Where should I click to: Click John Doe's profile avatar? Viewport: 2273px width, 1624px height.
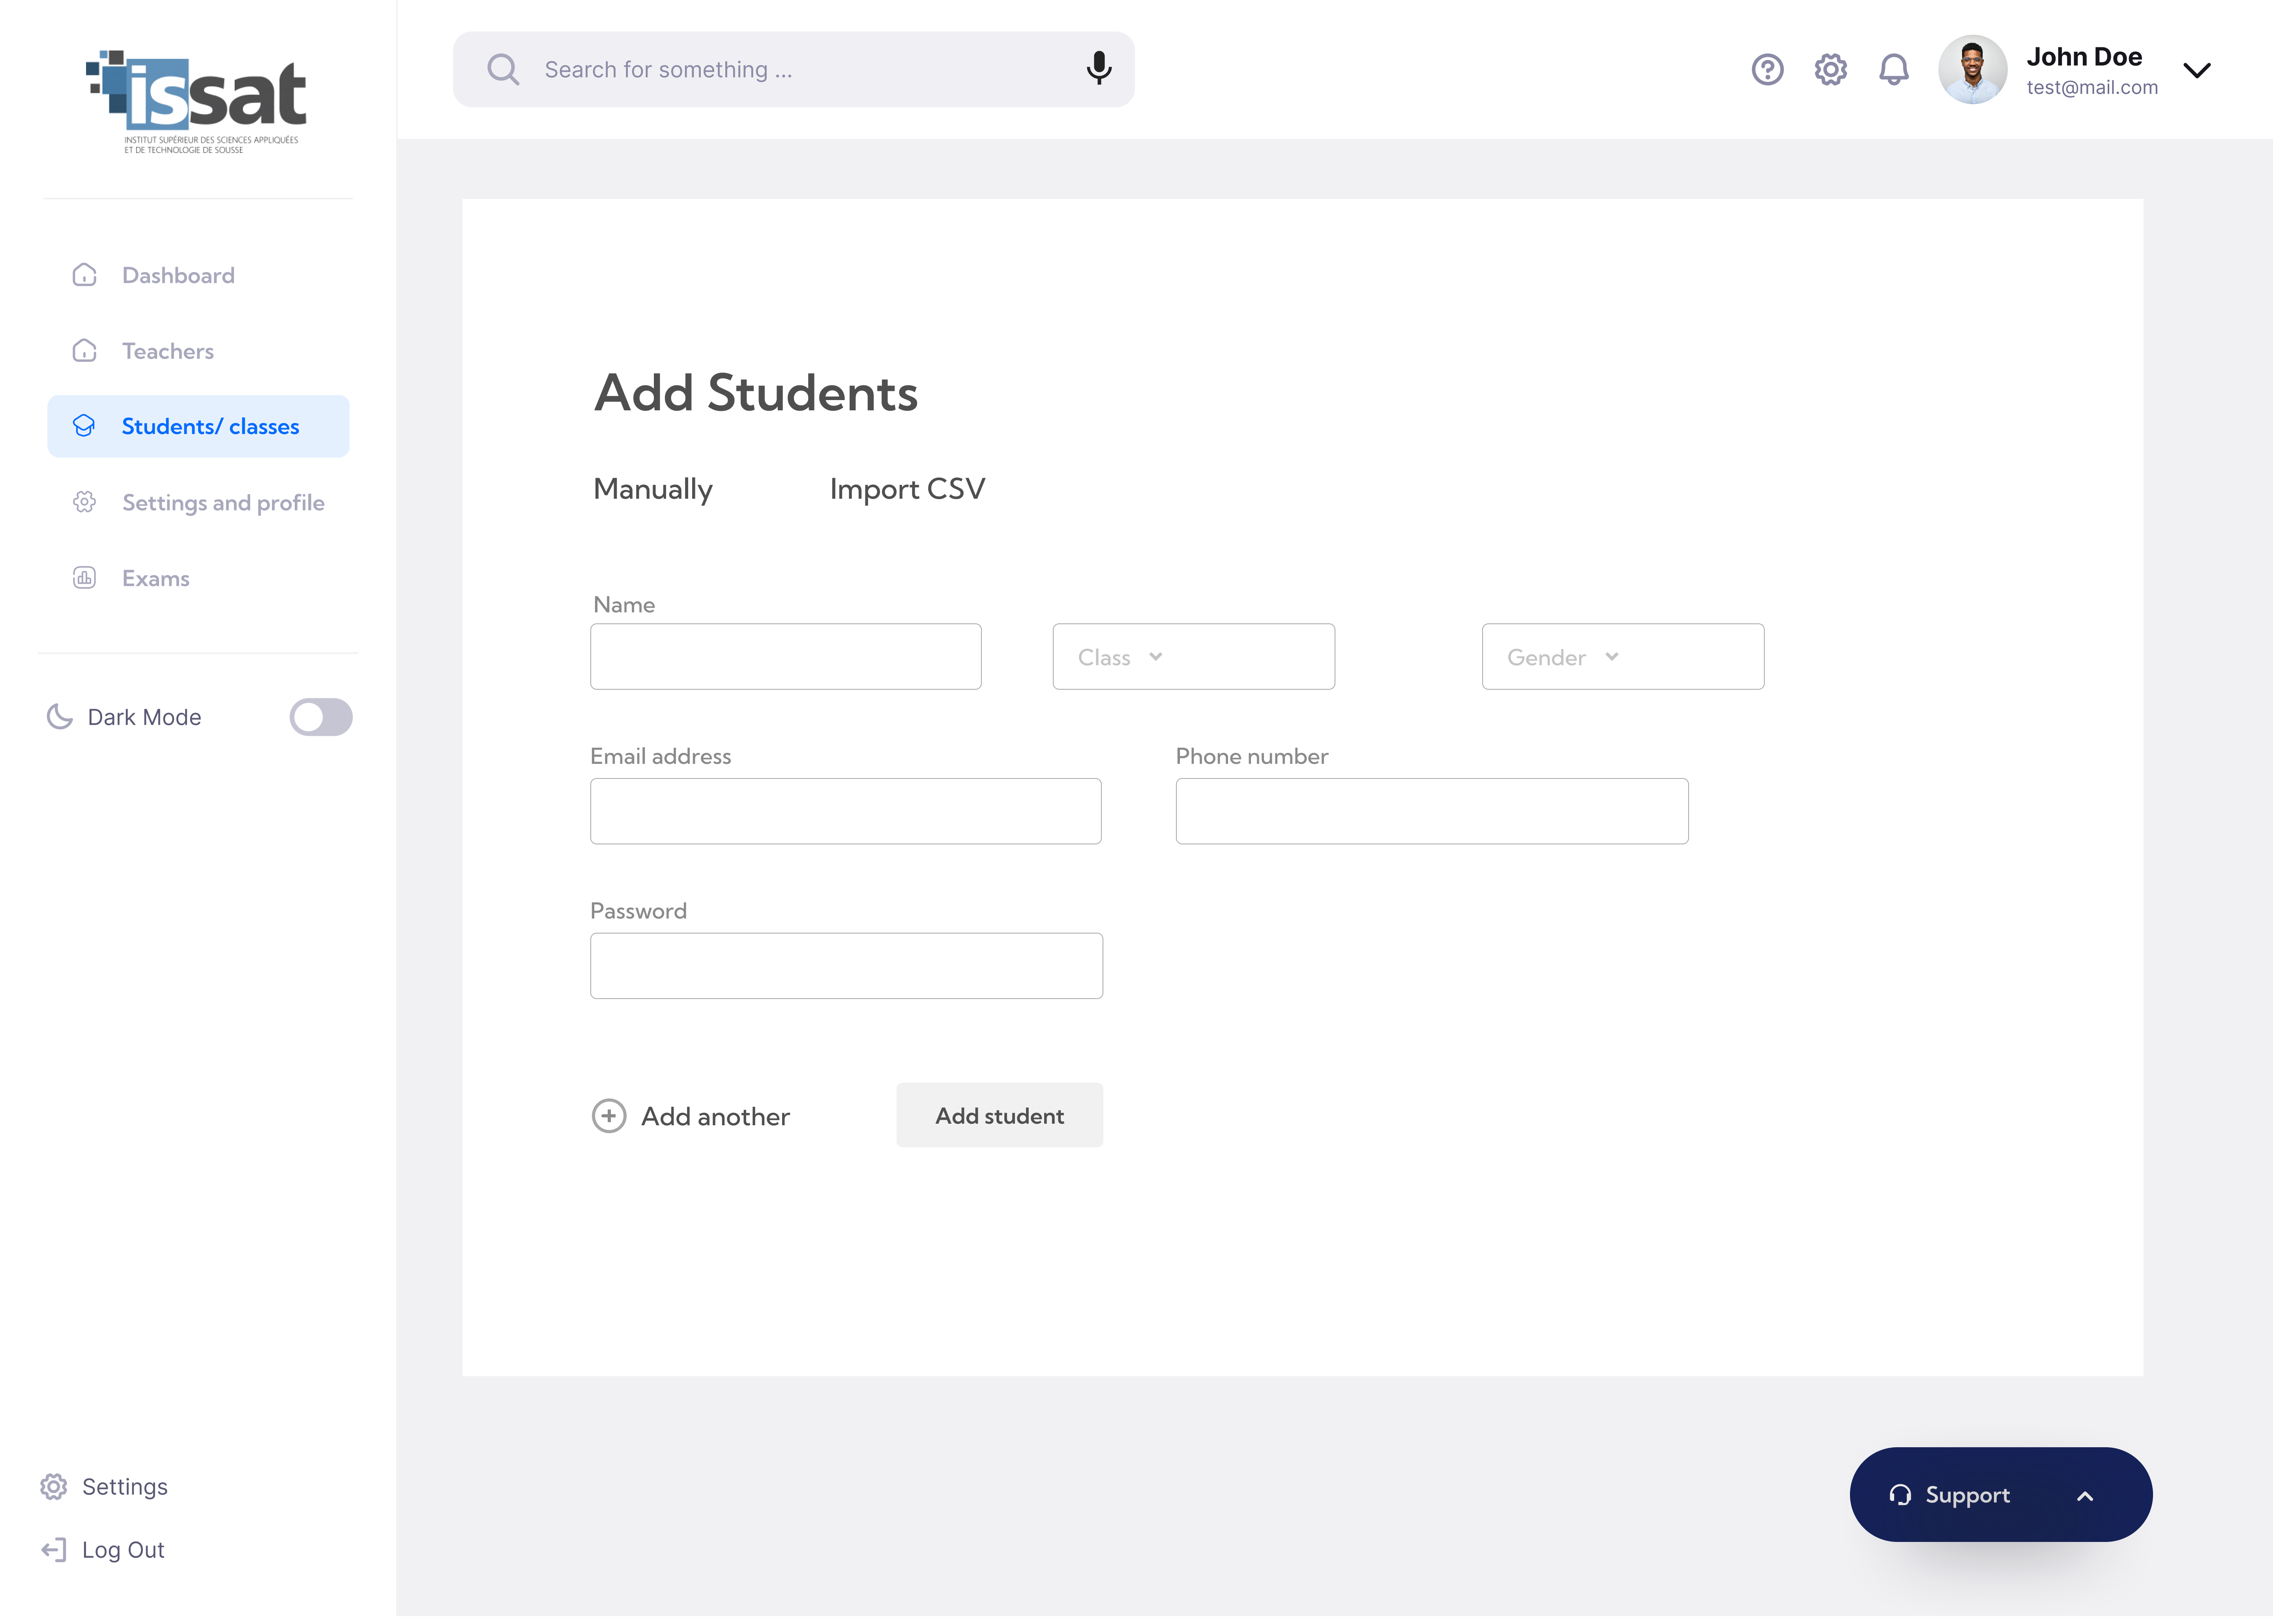pyautogui.click(x=1971, y=69)
